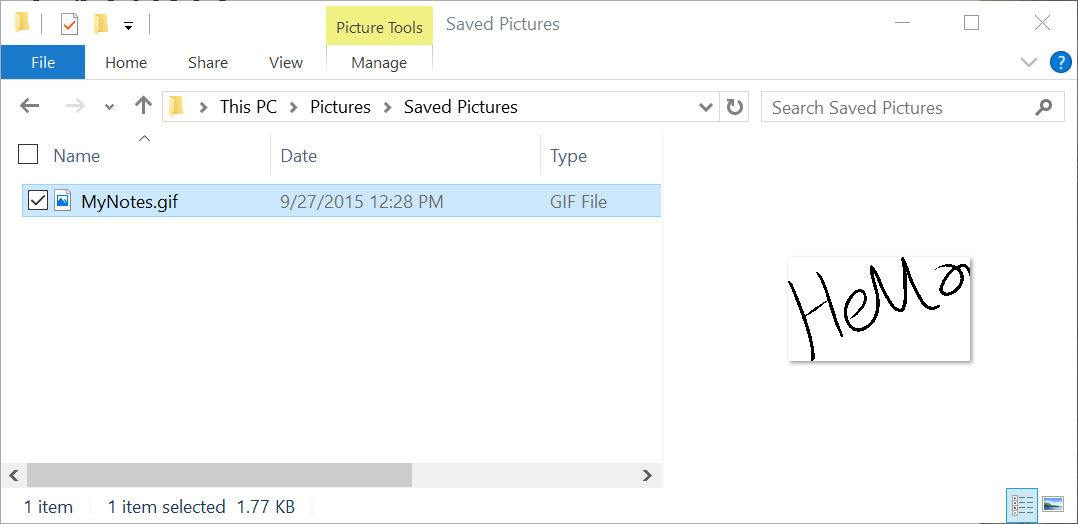Switch to Large thumbnails view icon

1053,505
